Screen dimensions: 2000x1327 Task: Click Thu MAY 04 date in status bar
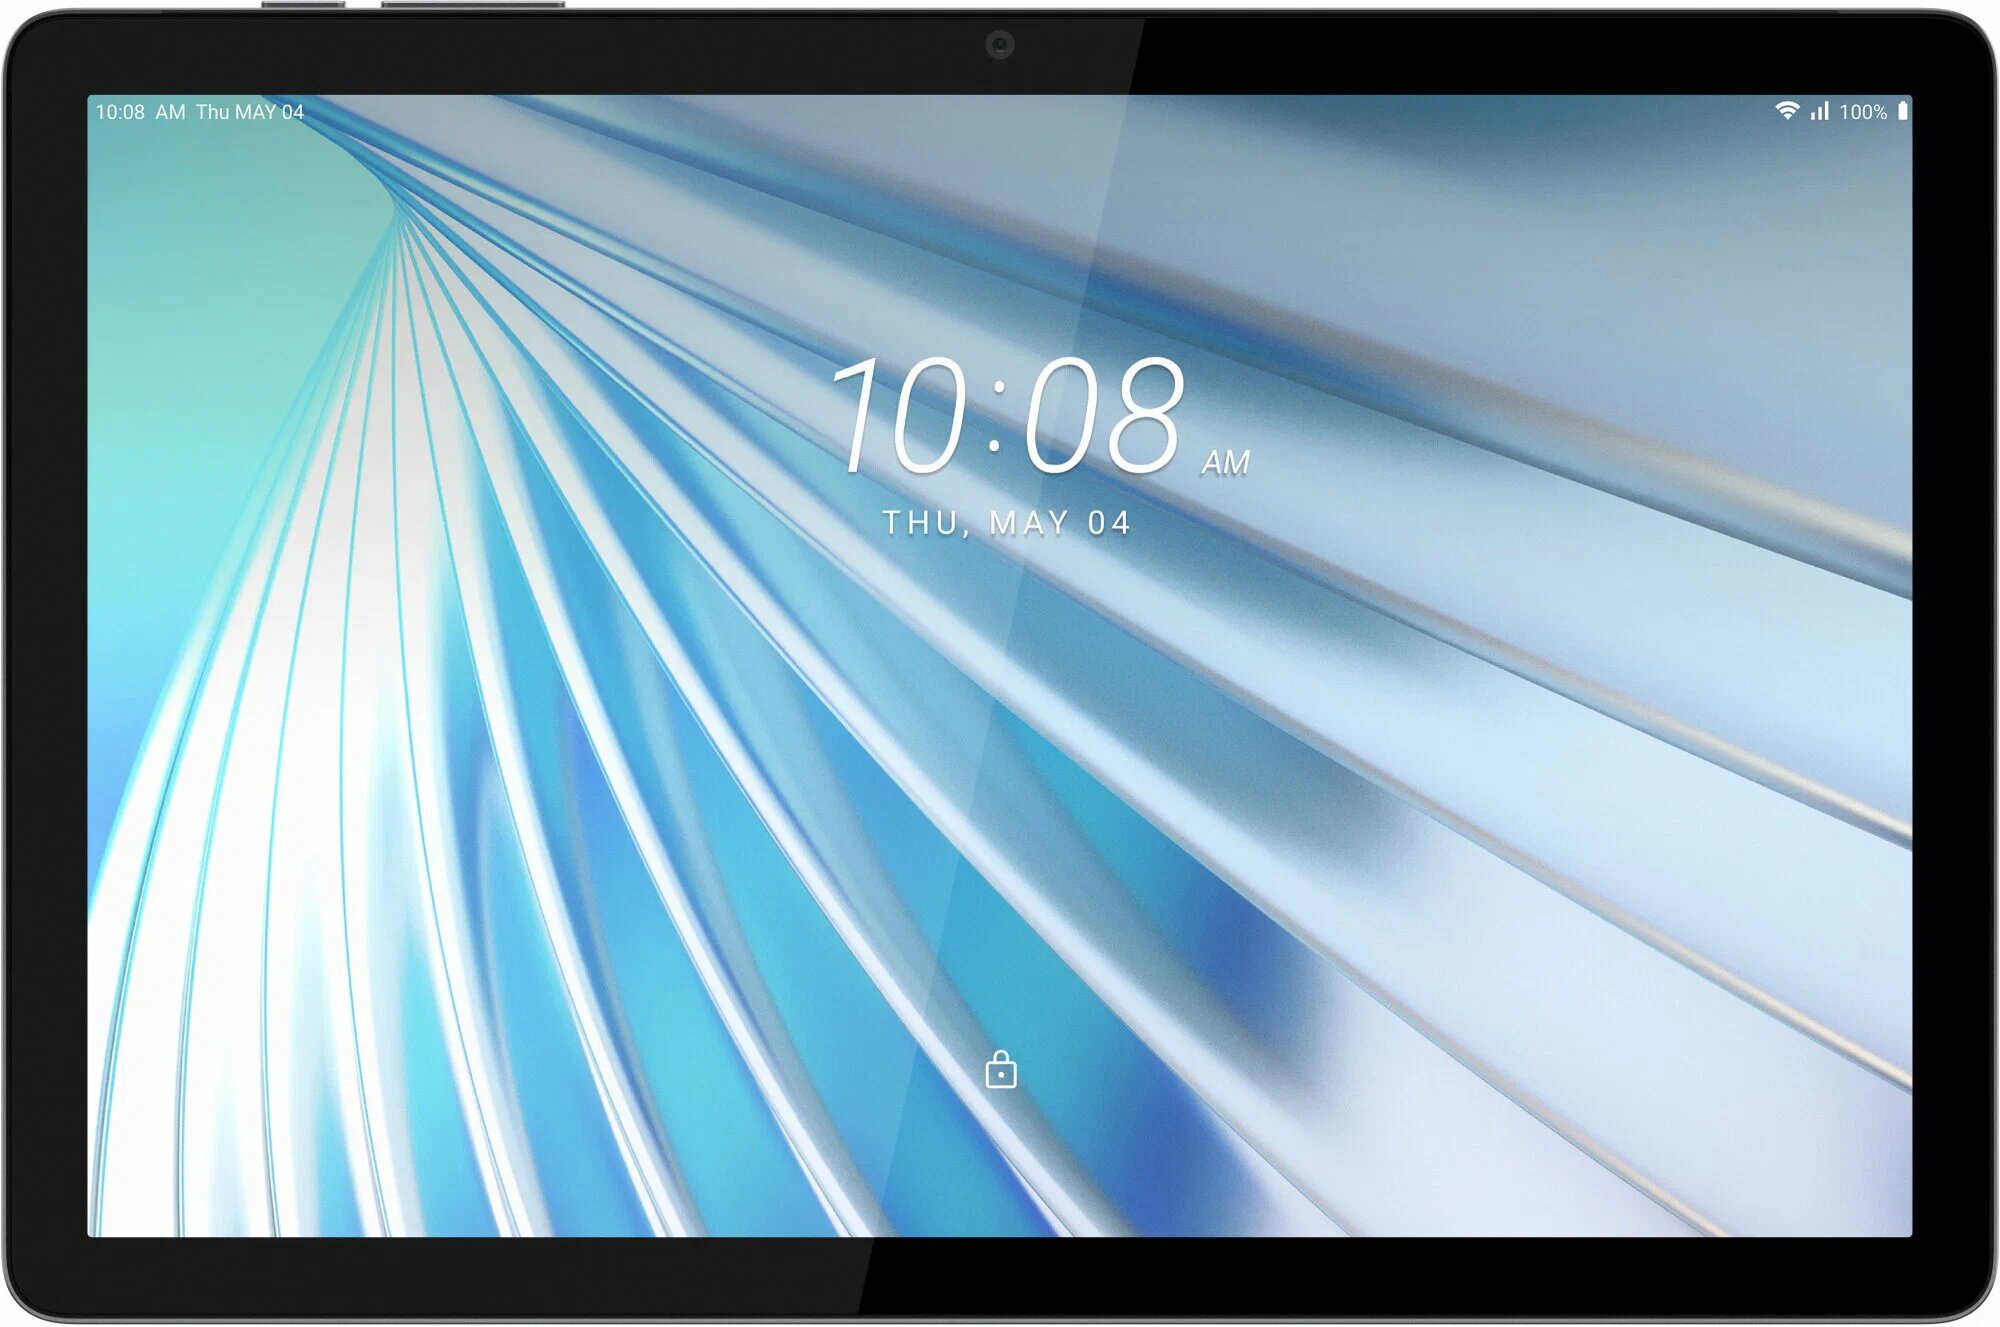tap(249, 112)
